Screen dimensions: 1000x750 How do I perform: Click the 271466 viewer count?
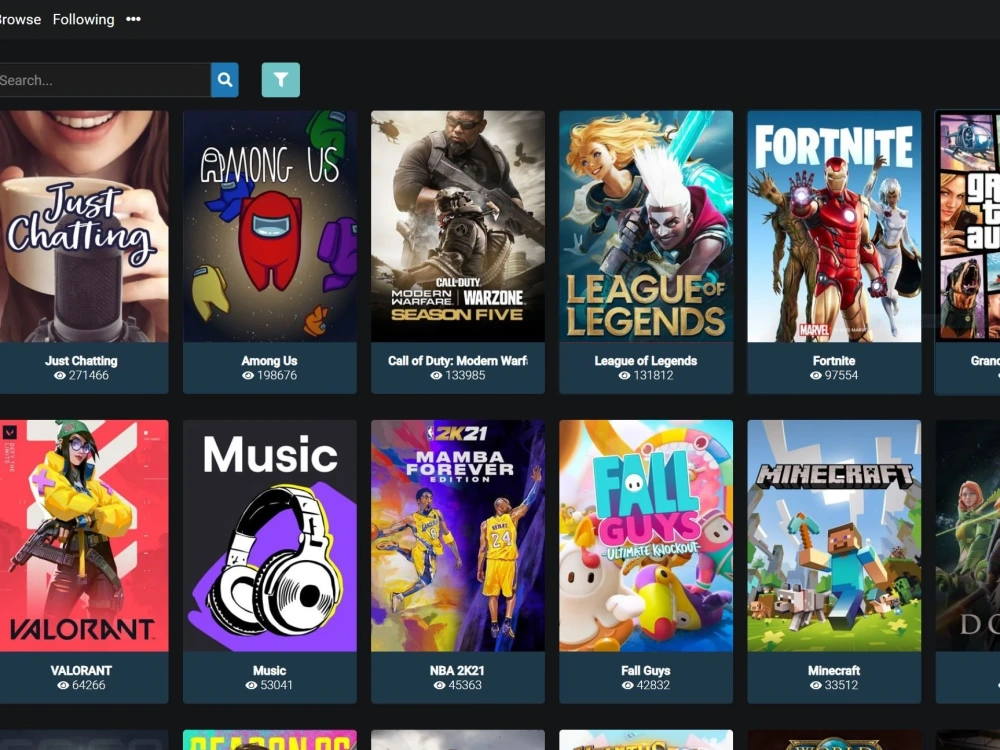89,375
